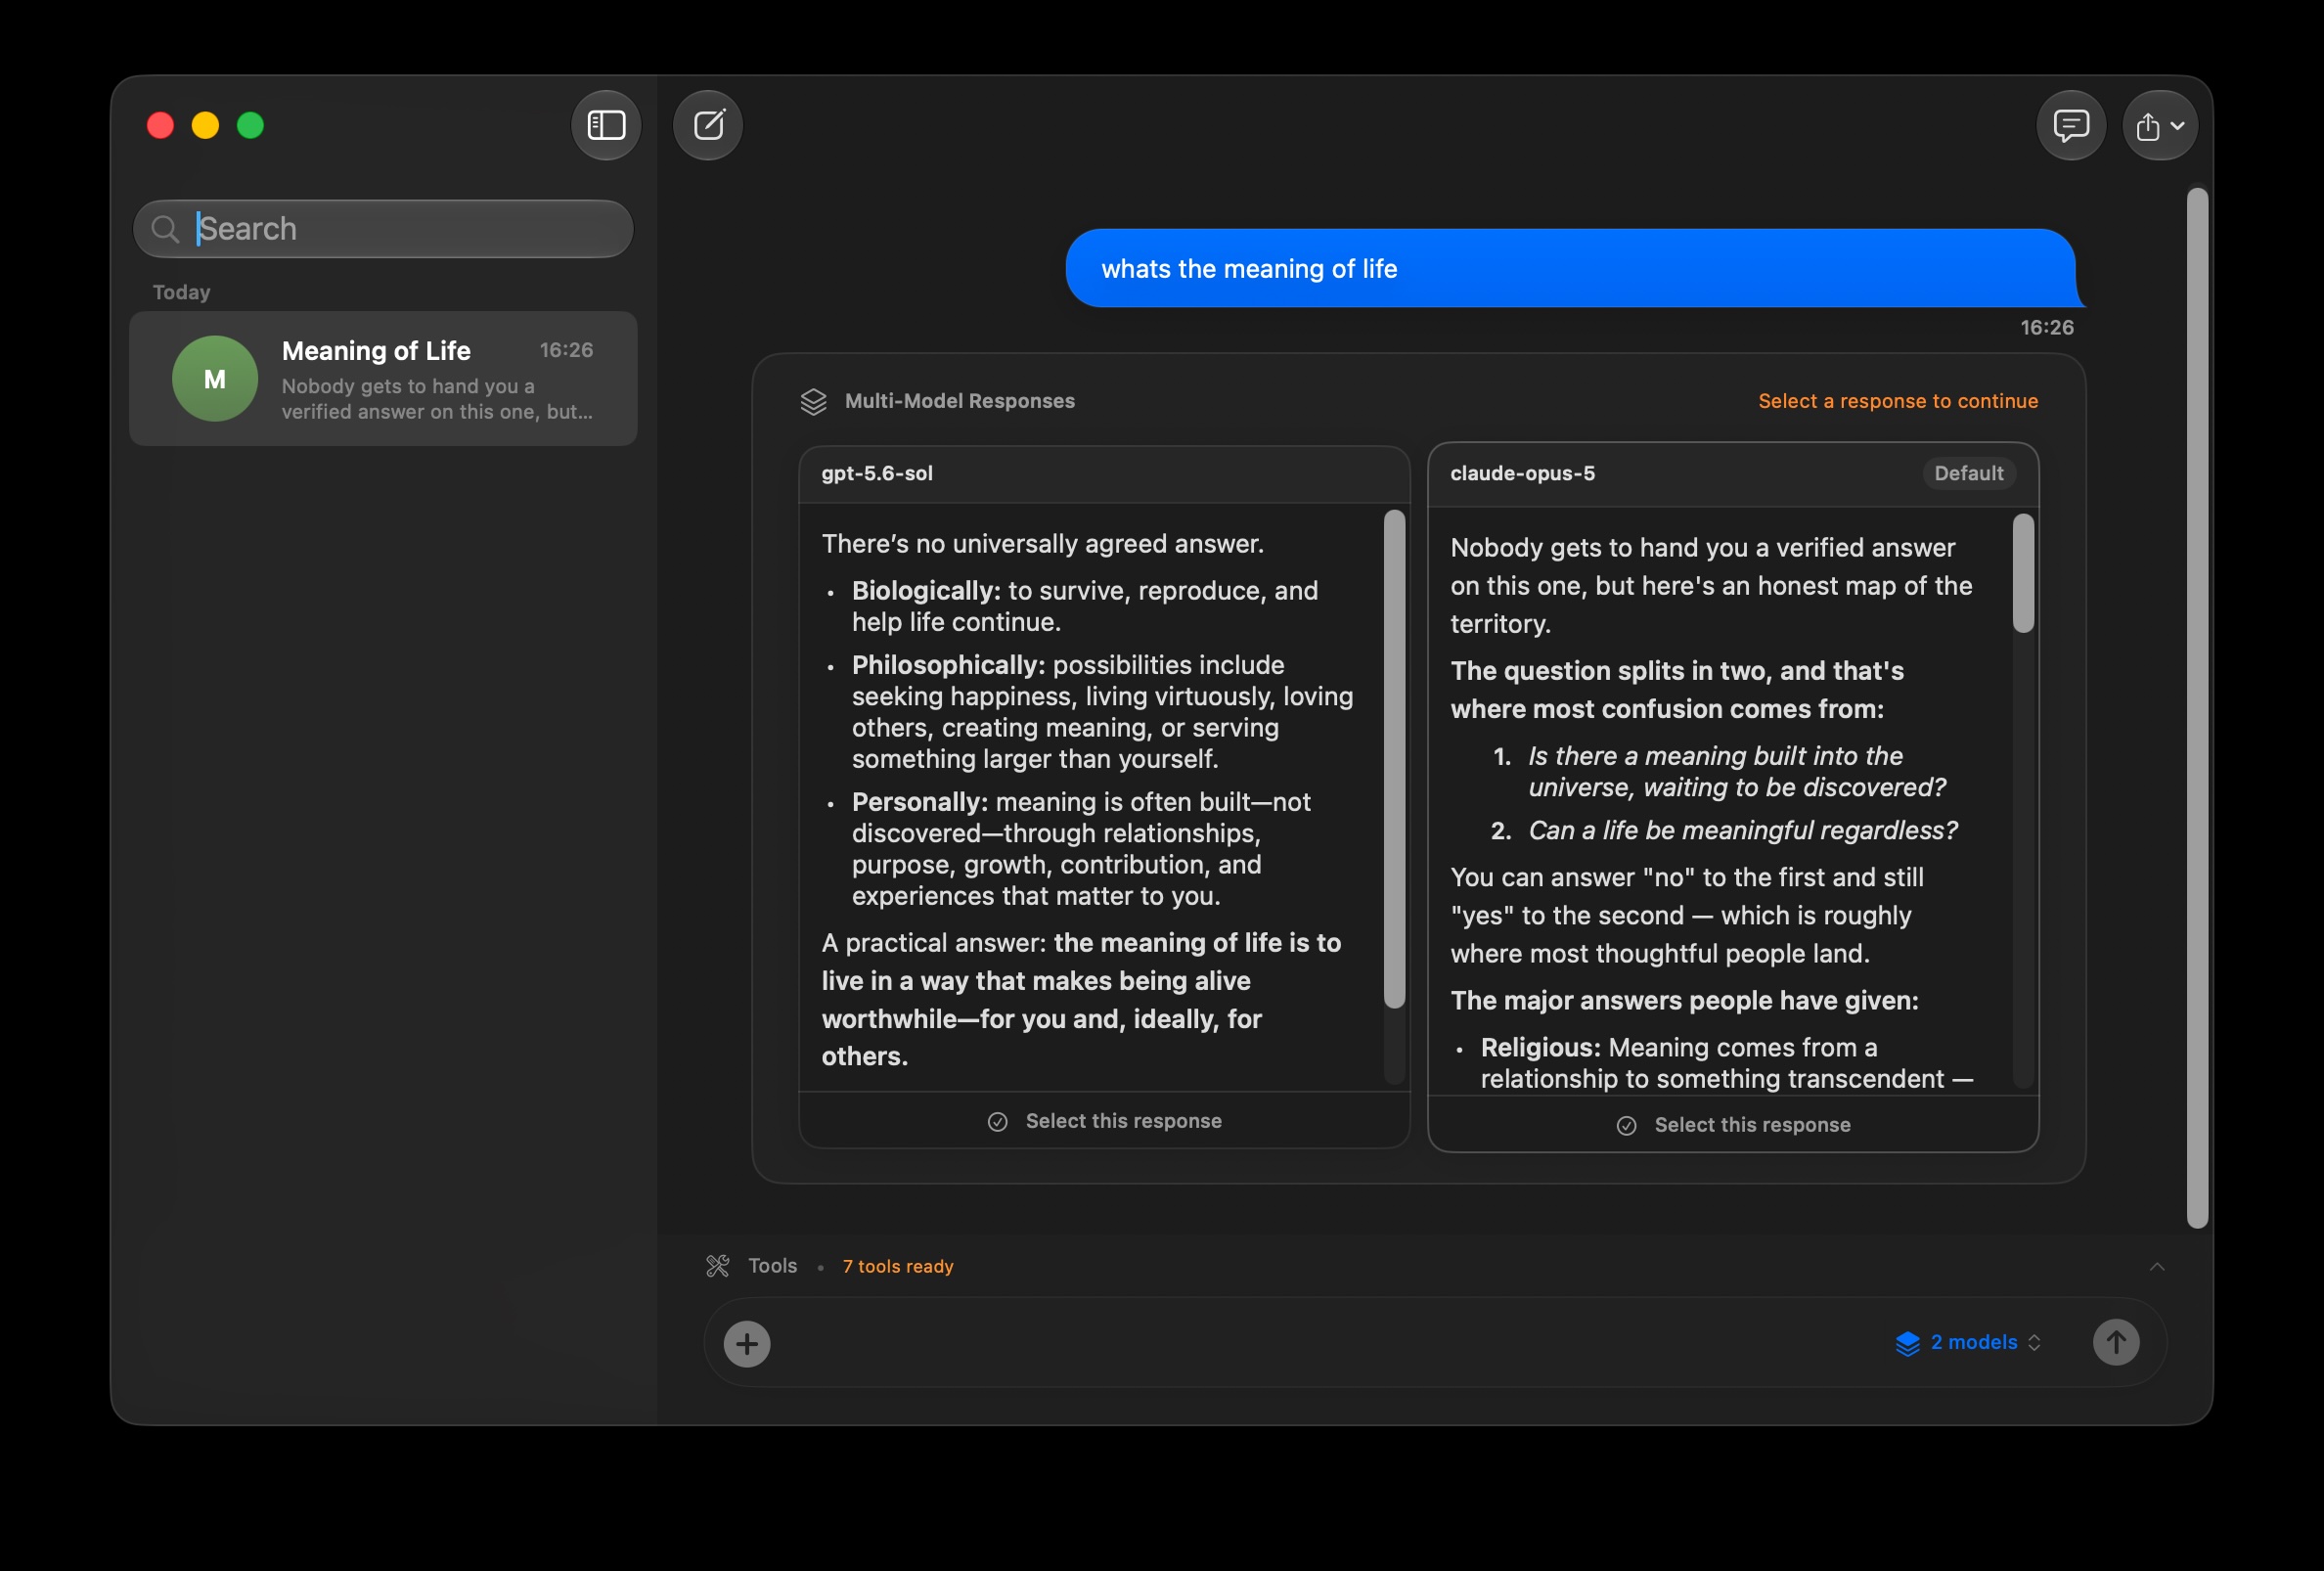Toggle the sidebar panel icon

coord(606,125)
